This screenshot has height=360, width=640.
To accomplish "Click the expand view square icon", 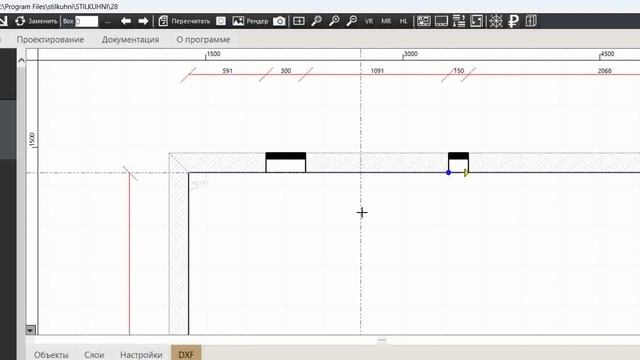I will coord(476,21).
